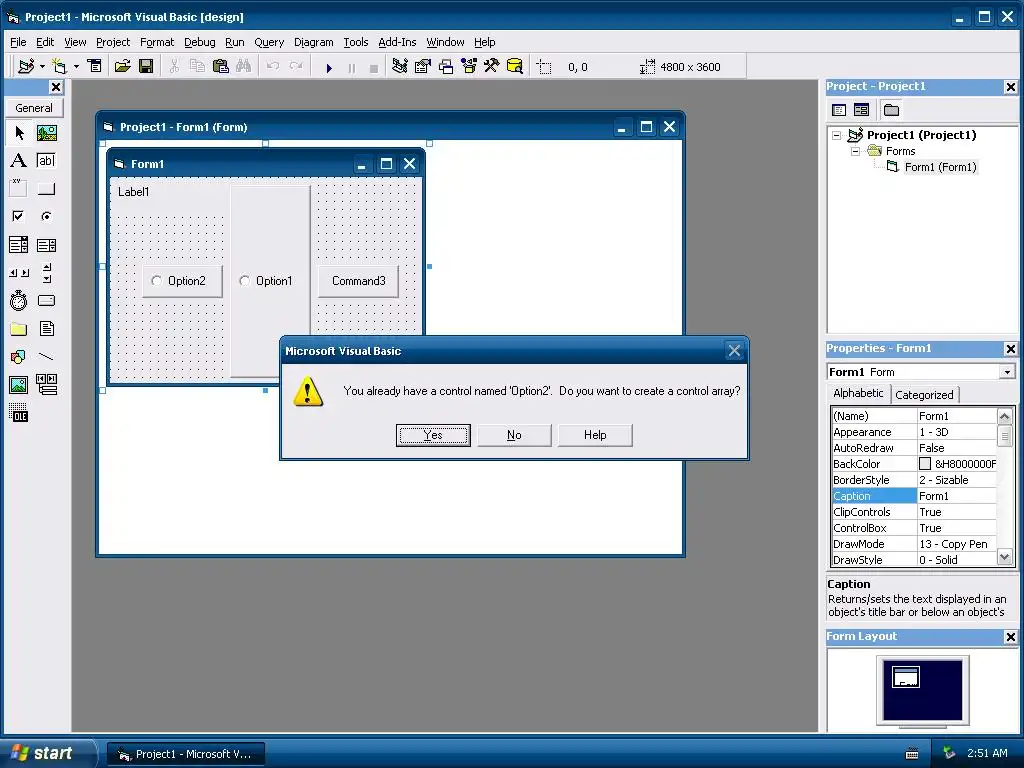
Task: Open the Form Layout Window toolbar icon
Action: [x=446, y=67]
